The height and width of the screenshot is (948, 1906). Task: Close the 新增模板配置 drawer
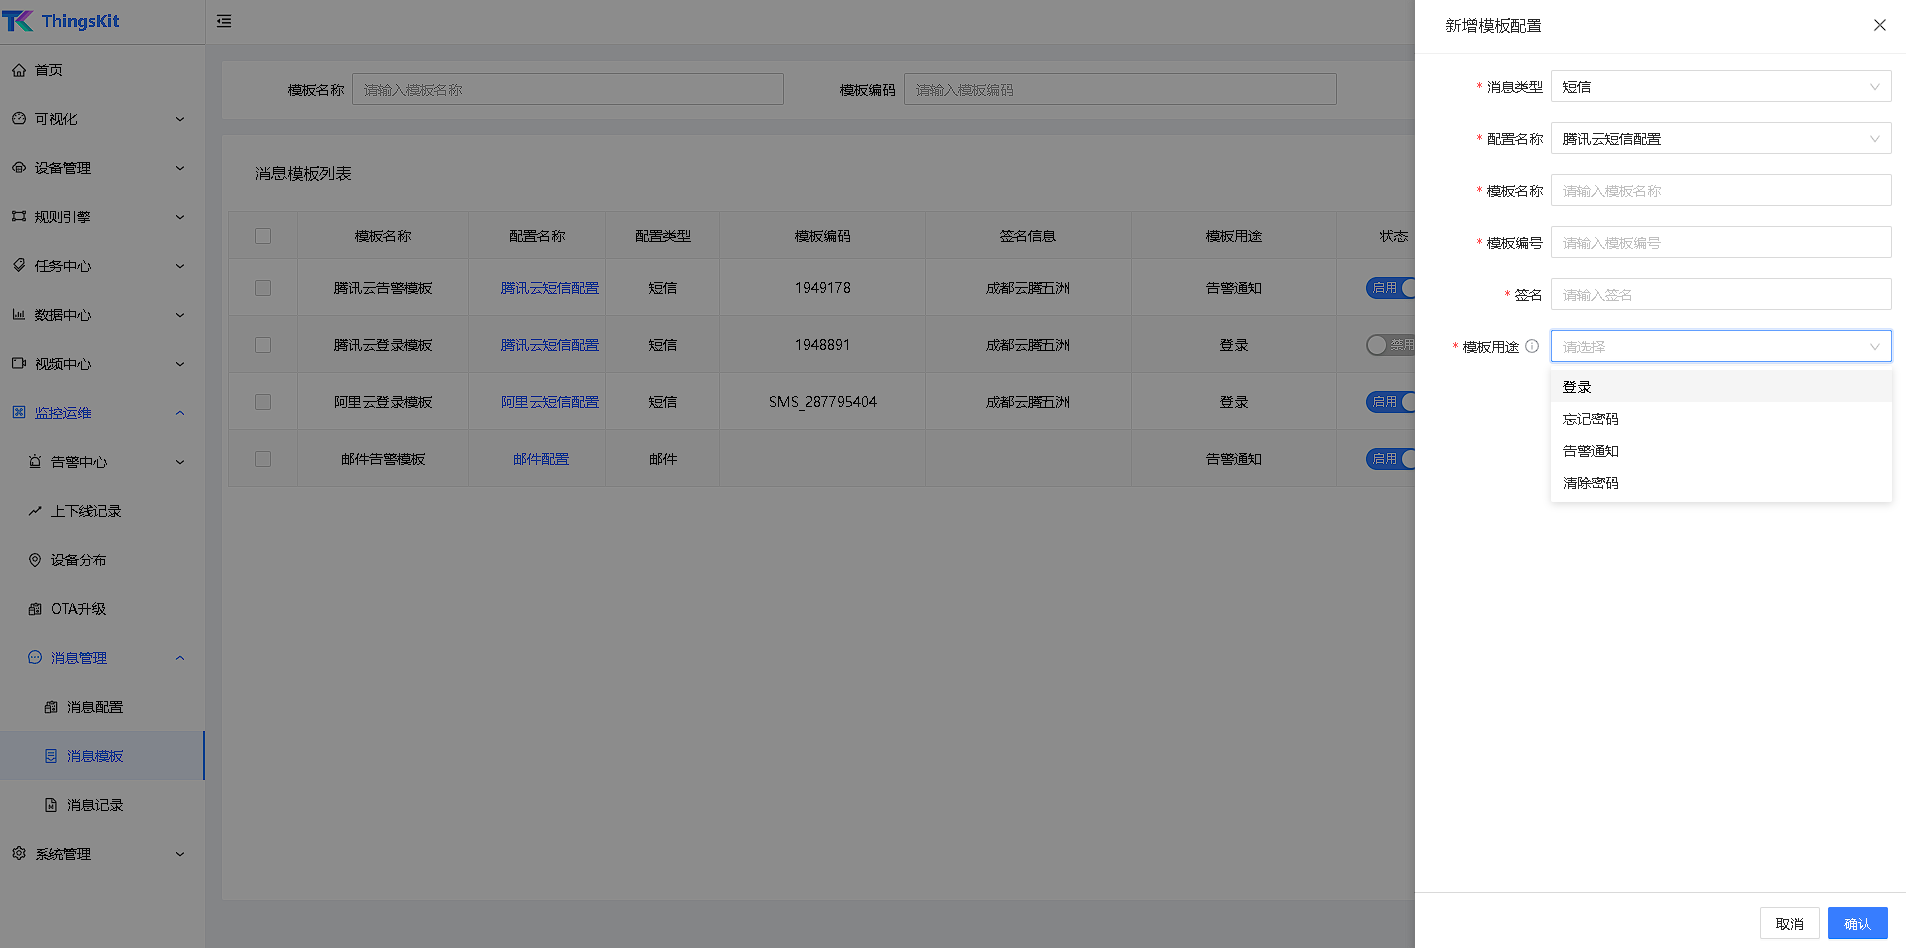coord(1879,25)
